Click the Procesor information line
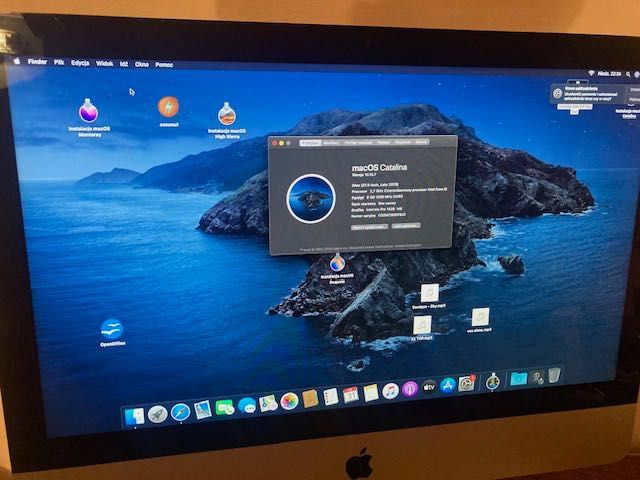Viewport: 640px width, 480px height. point(399,190)
